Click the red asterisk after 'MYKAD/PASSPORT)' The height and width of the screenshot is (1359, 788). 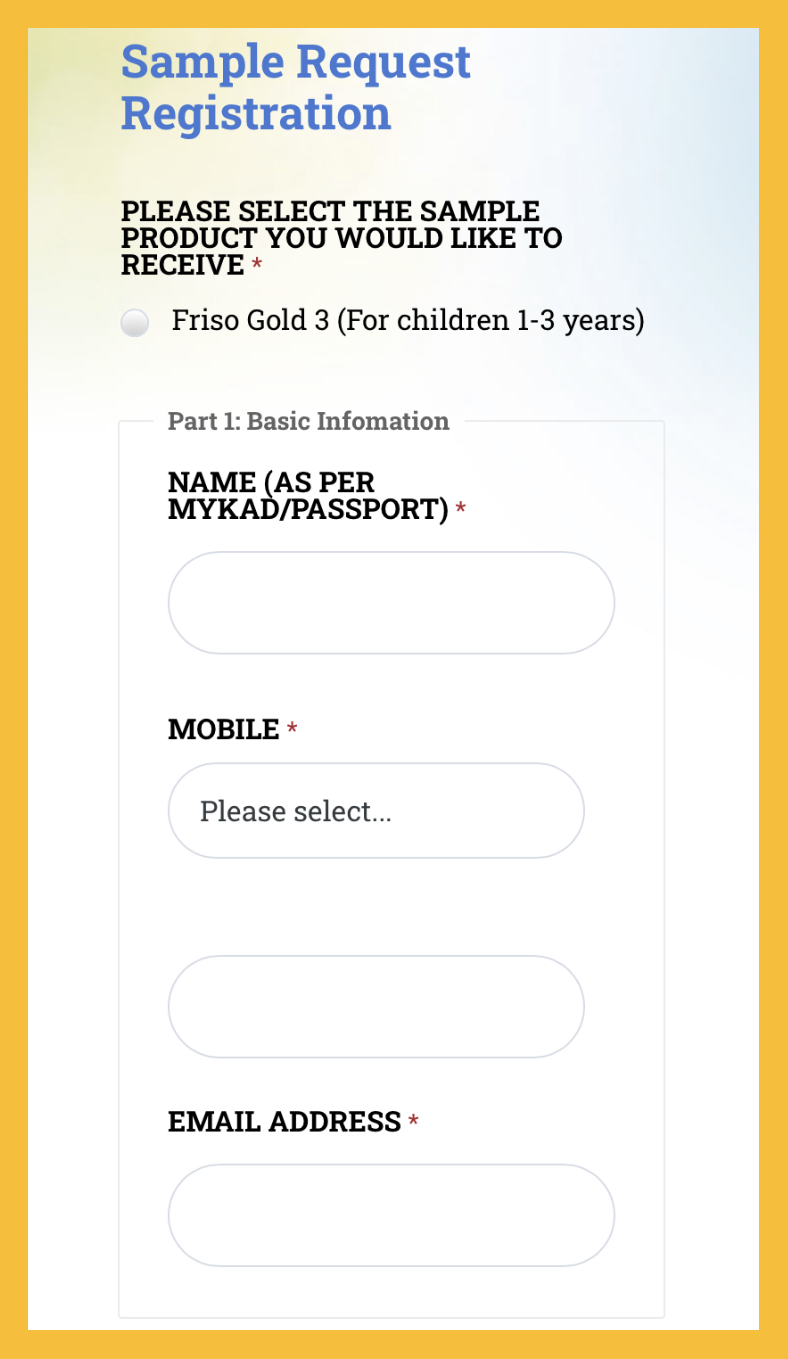pyautogui.click(x=460, y=510)
